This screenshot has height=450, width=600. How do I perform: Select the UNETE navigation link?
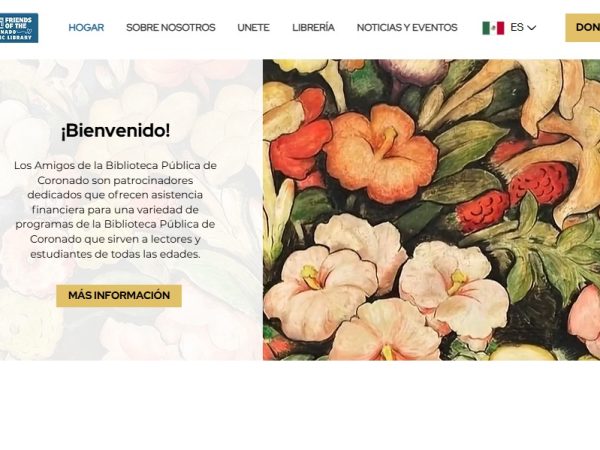(x=253, y=28)
